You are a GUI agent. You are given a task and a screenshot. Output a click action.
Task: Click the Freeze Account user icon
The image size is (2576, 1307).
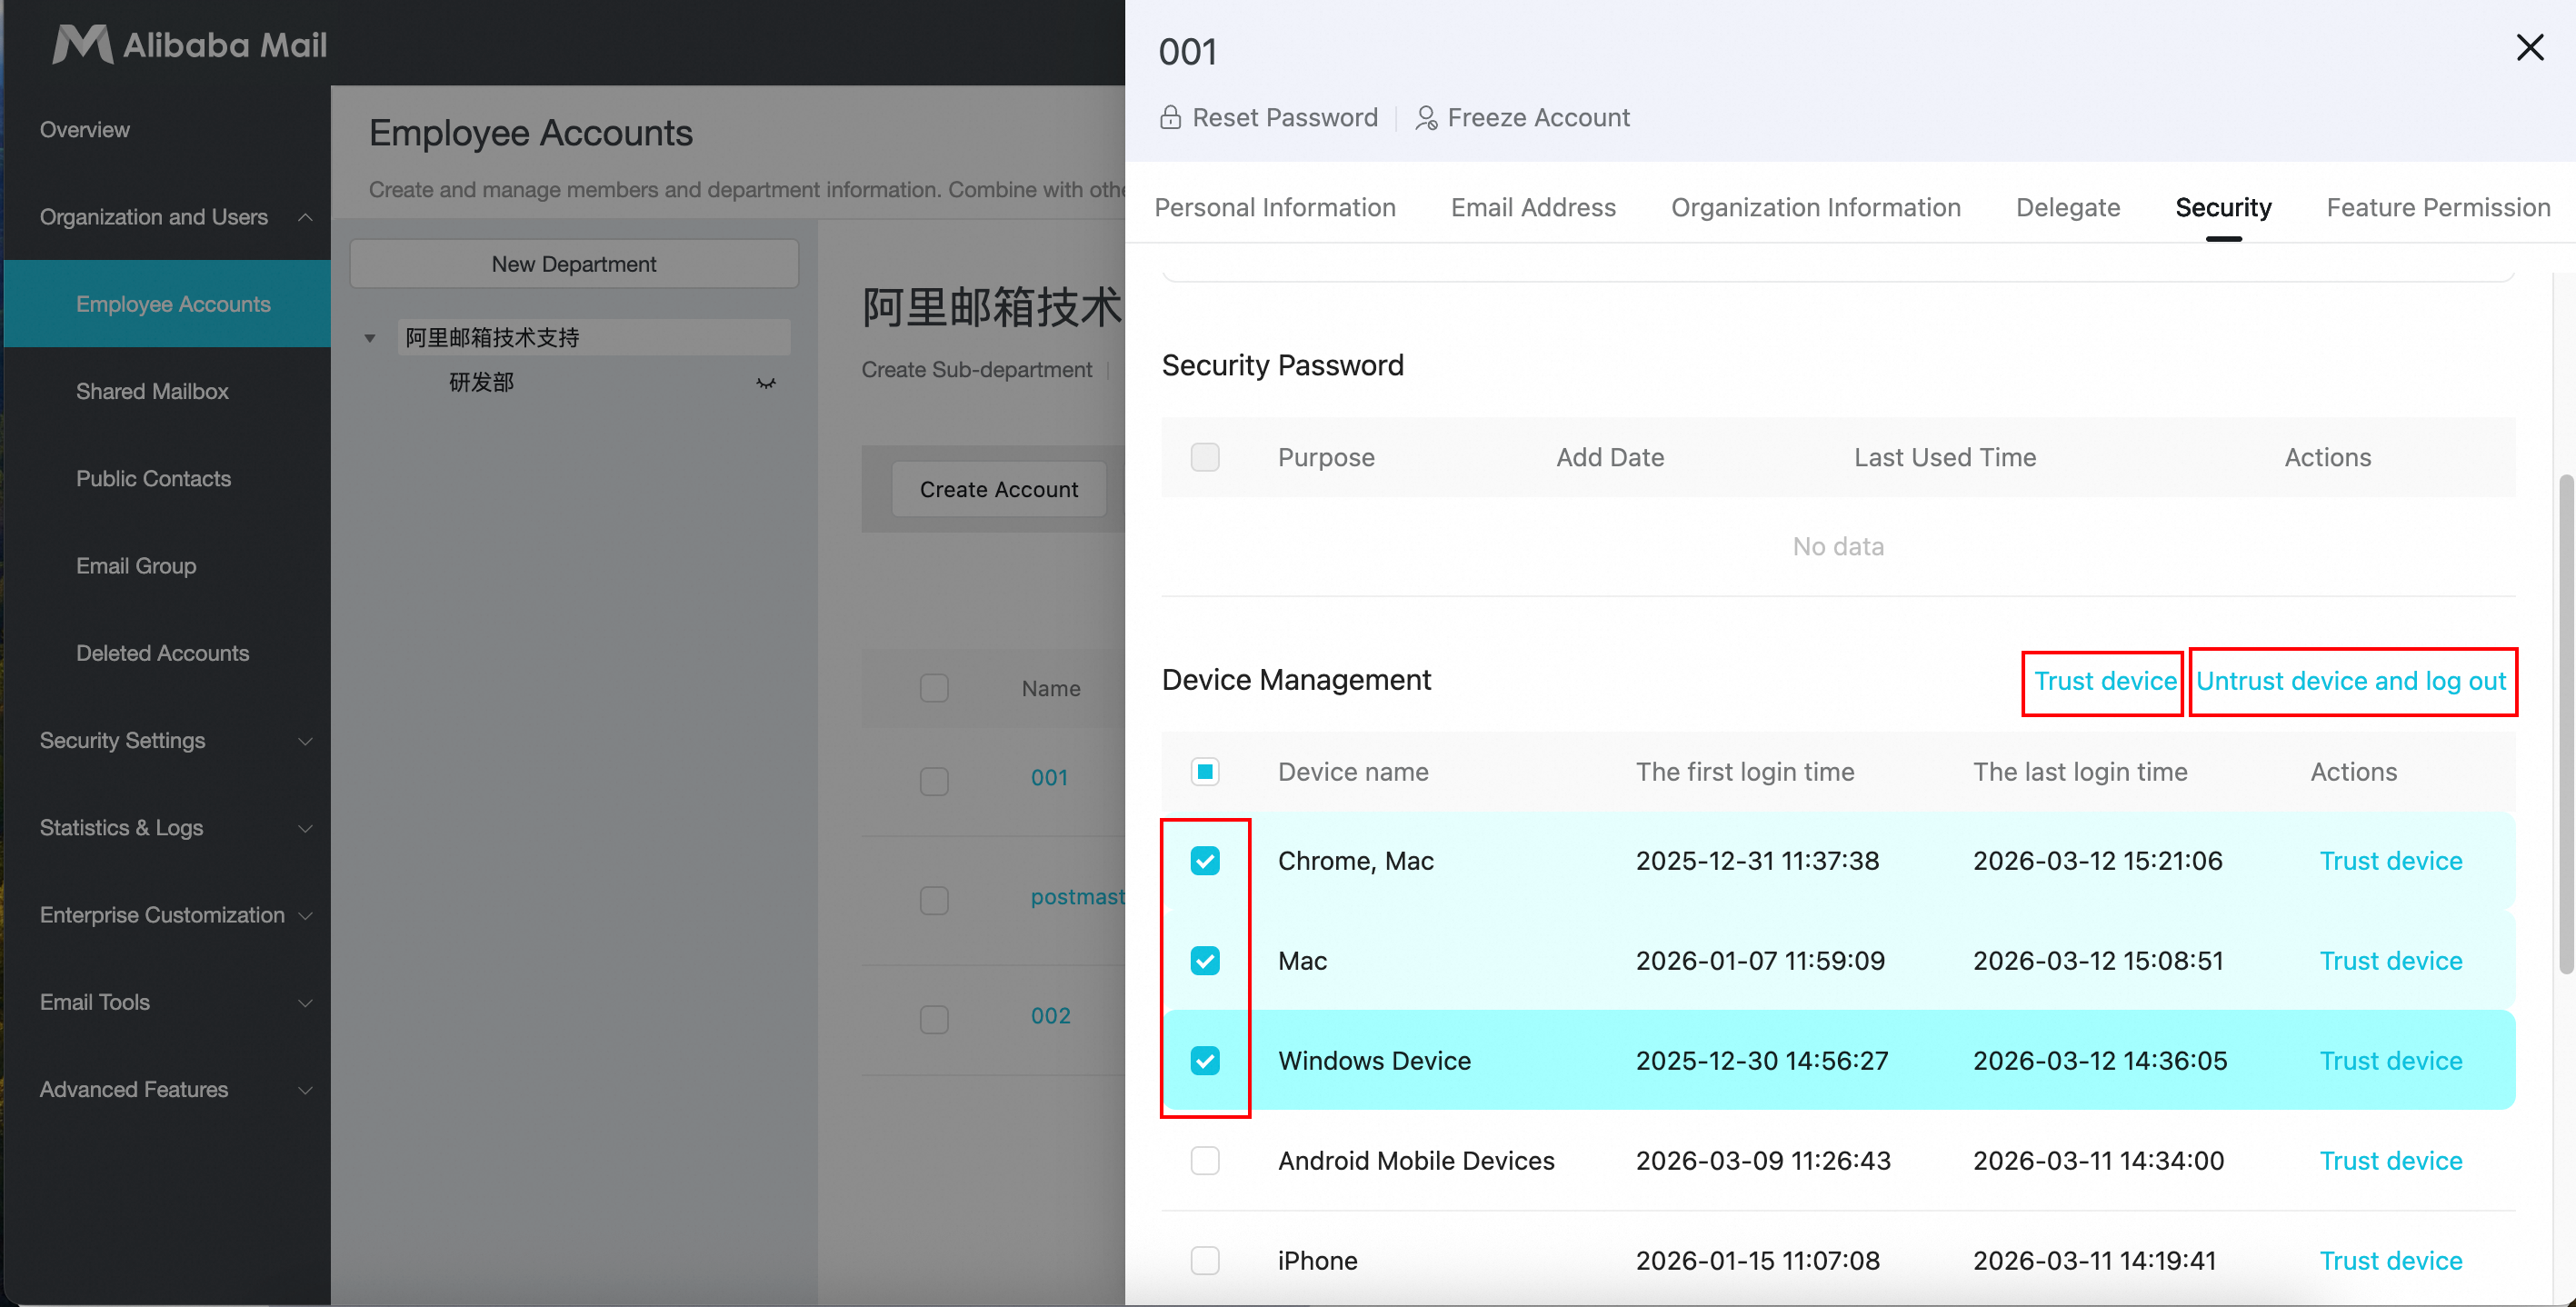pyautogui.click(x=1426, y=118)
